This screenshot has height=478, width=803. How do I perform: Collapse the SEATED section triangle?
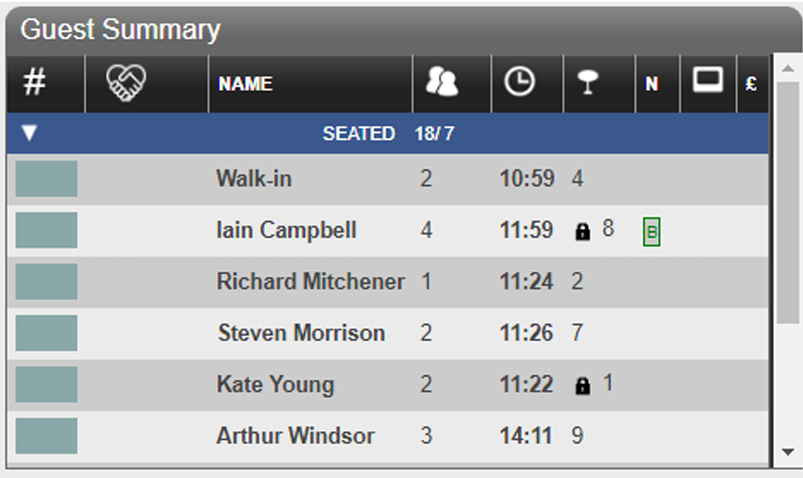30,133
